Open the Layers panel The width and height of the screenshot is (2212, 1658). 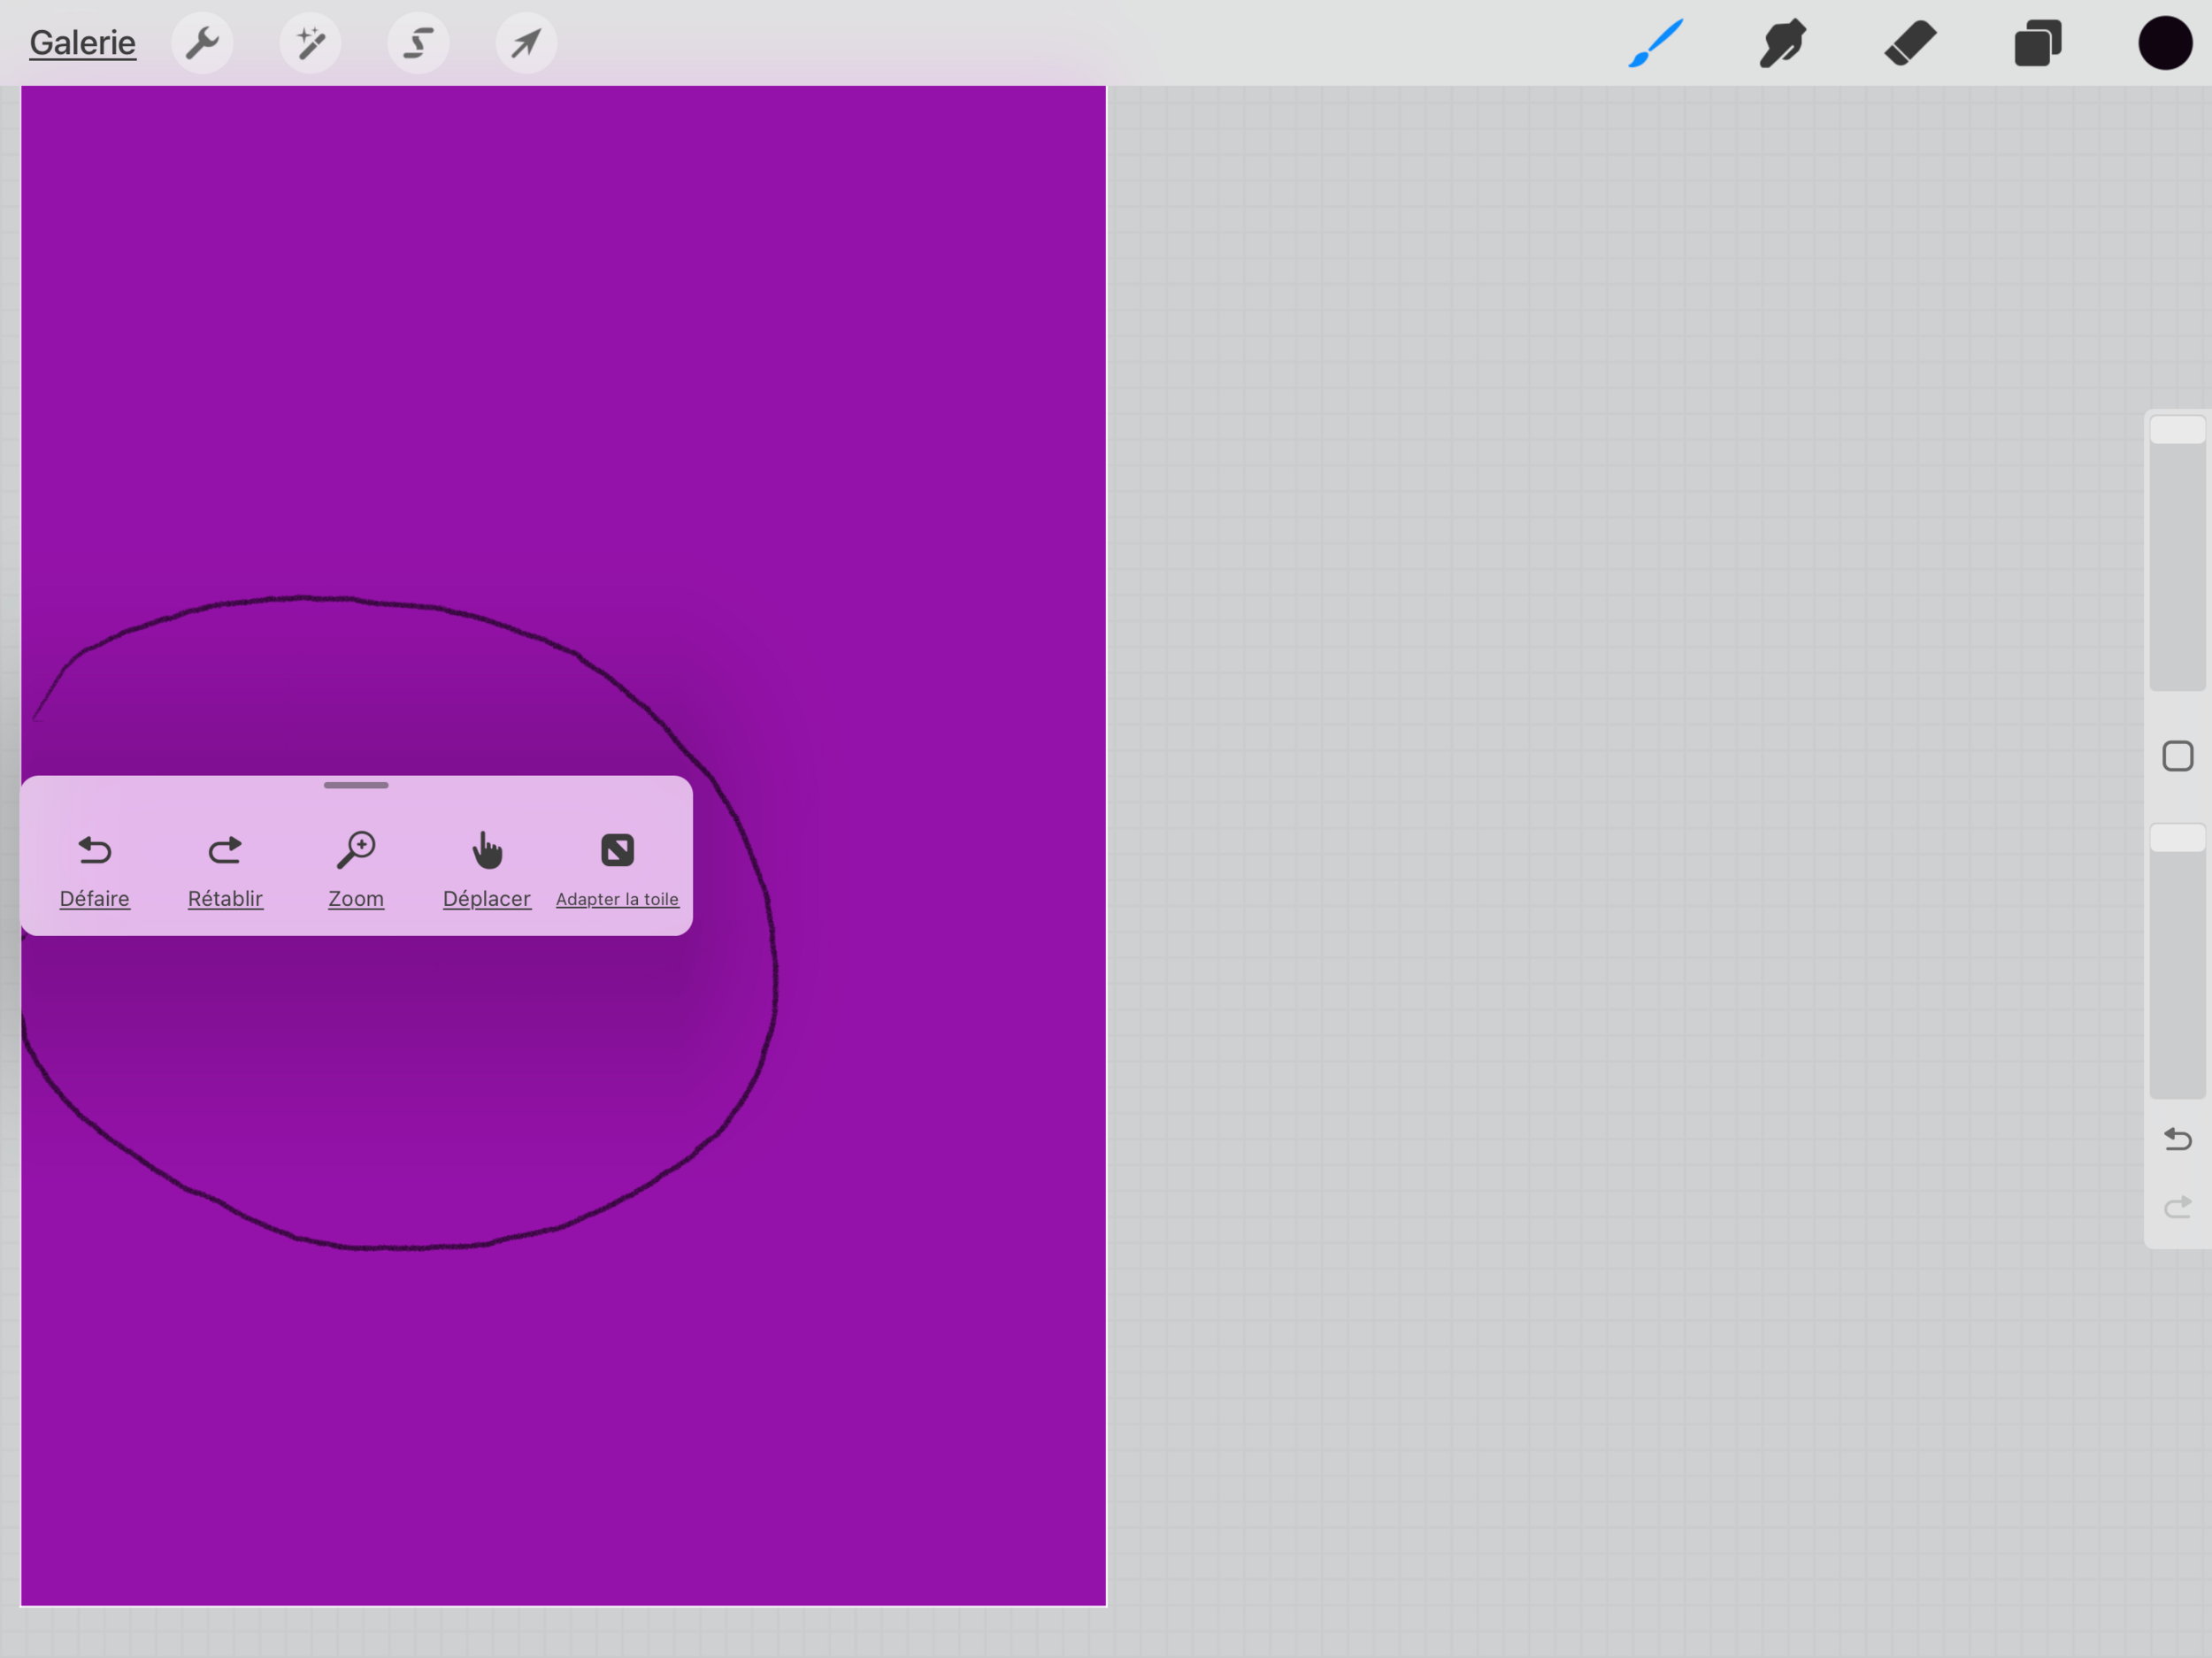click(2037, 43)
